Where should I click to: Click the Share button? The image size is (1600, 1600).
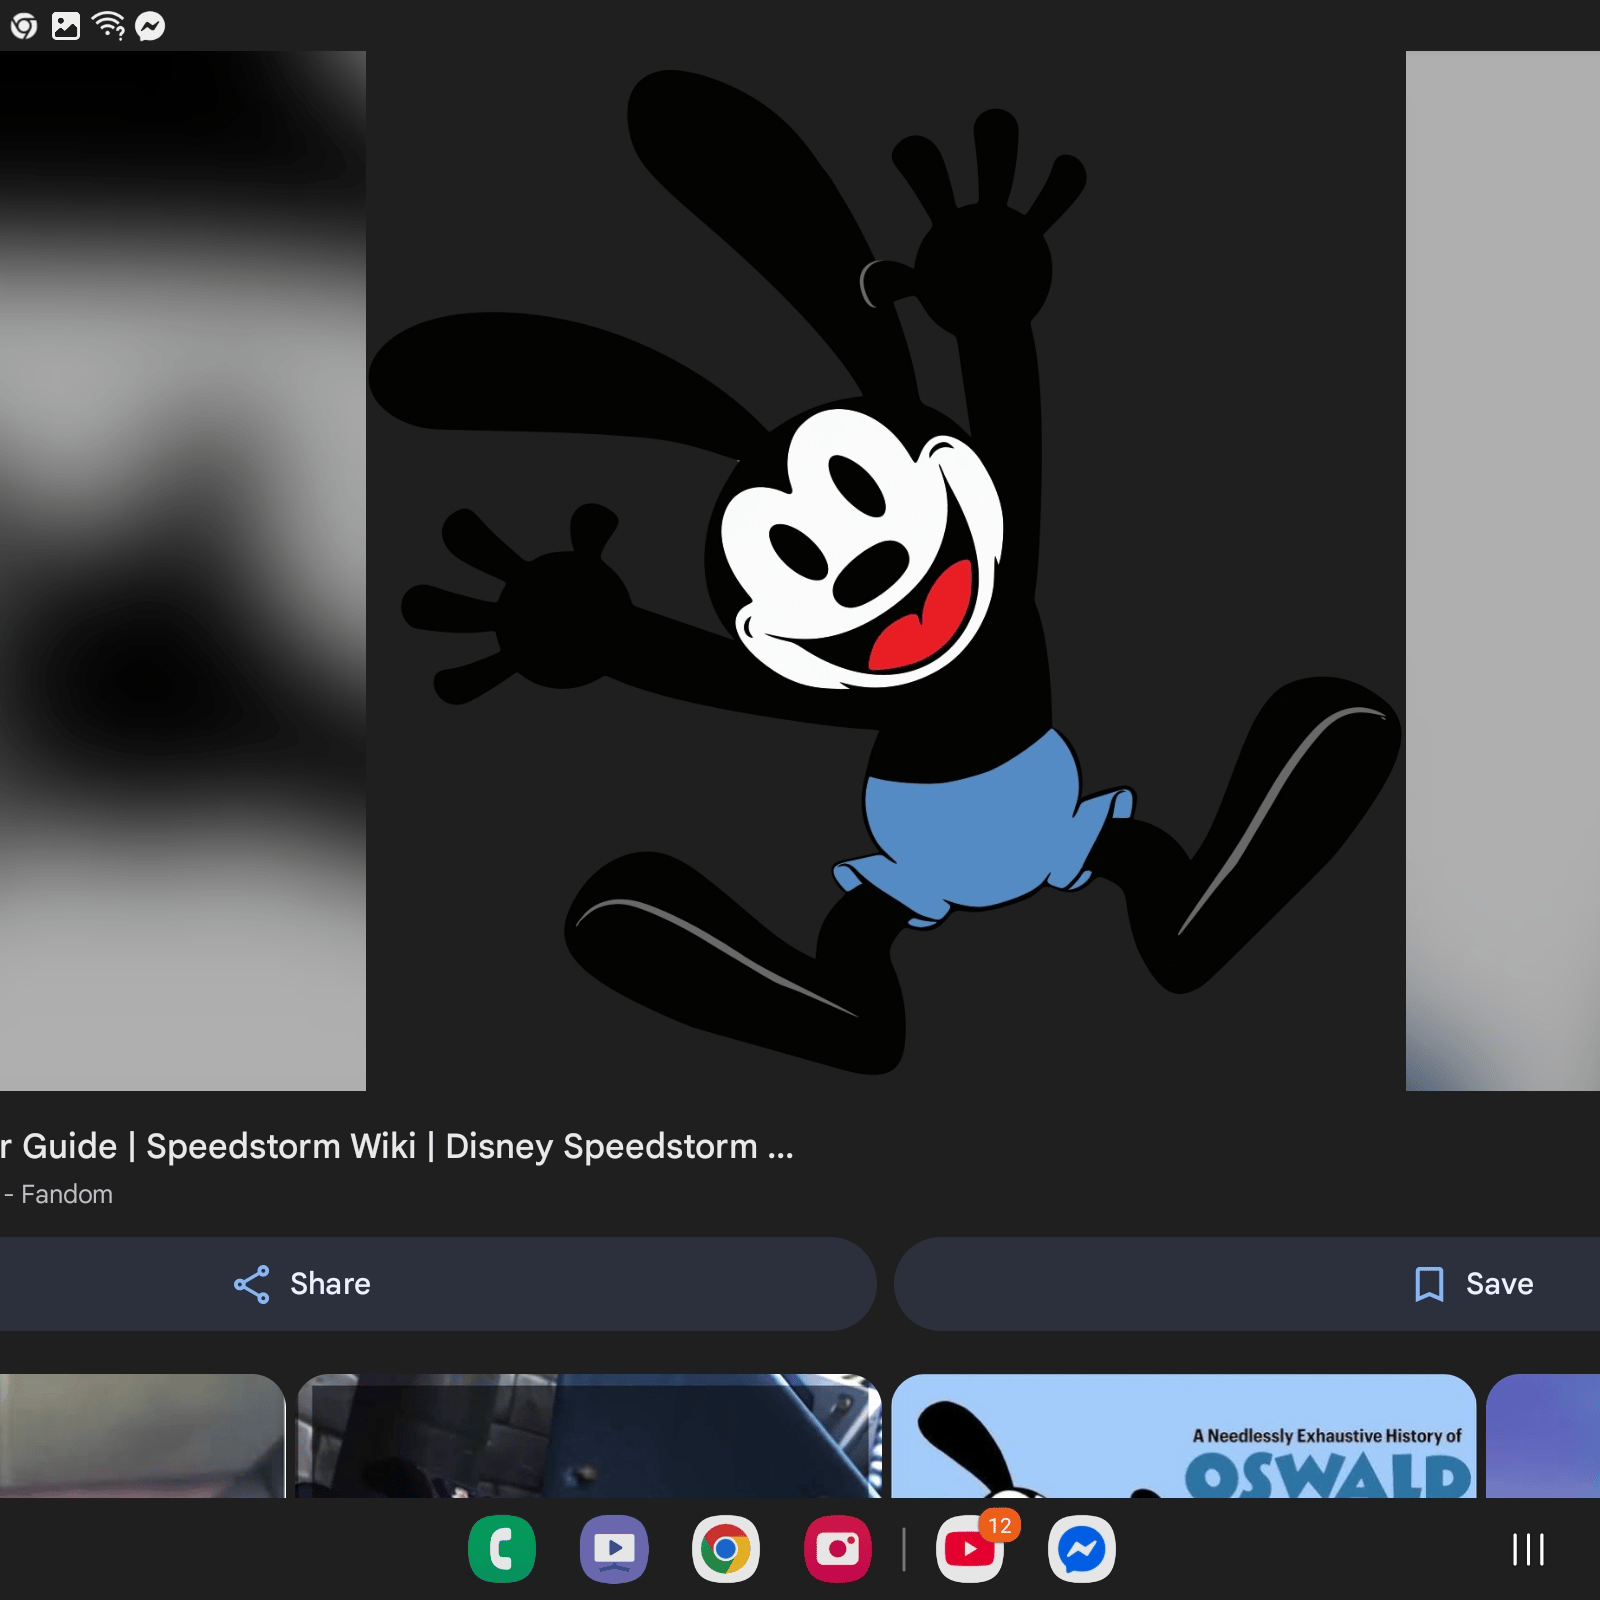pyautogui.click(x=438, y=1284)
